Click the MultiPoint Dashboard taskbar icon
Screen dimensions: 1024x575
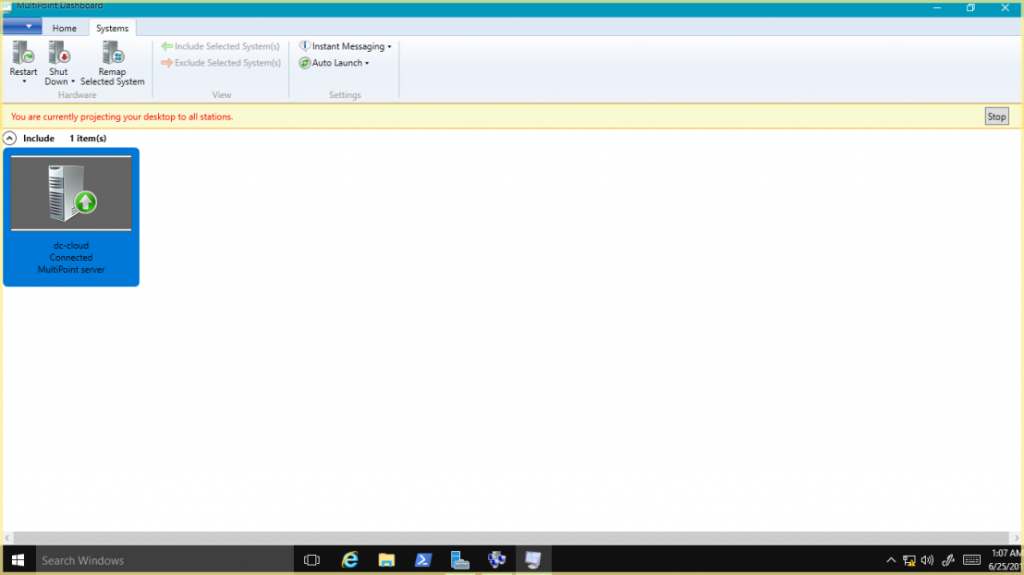pyautogui.click(x=533, y=560)
